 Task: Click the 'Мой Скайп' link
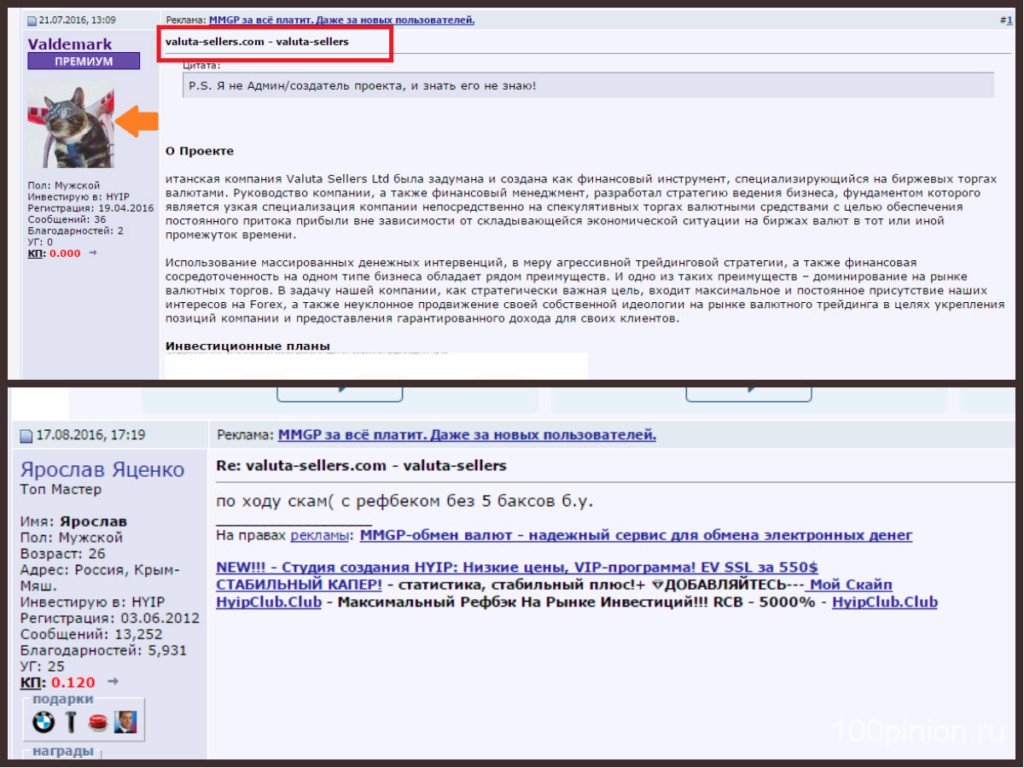coord(850,584)
